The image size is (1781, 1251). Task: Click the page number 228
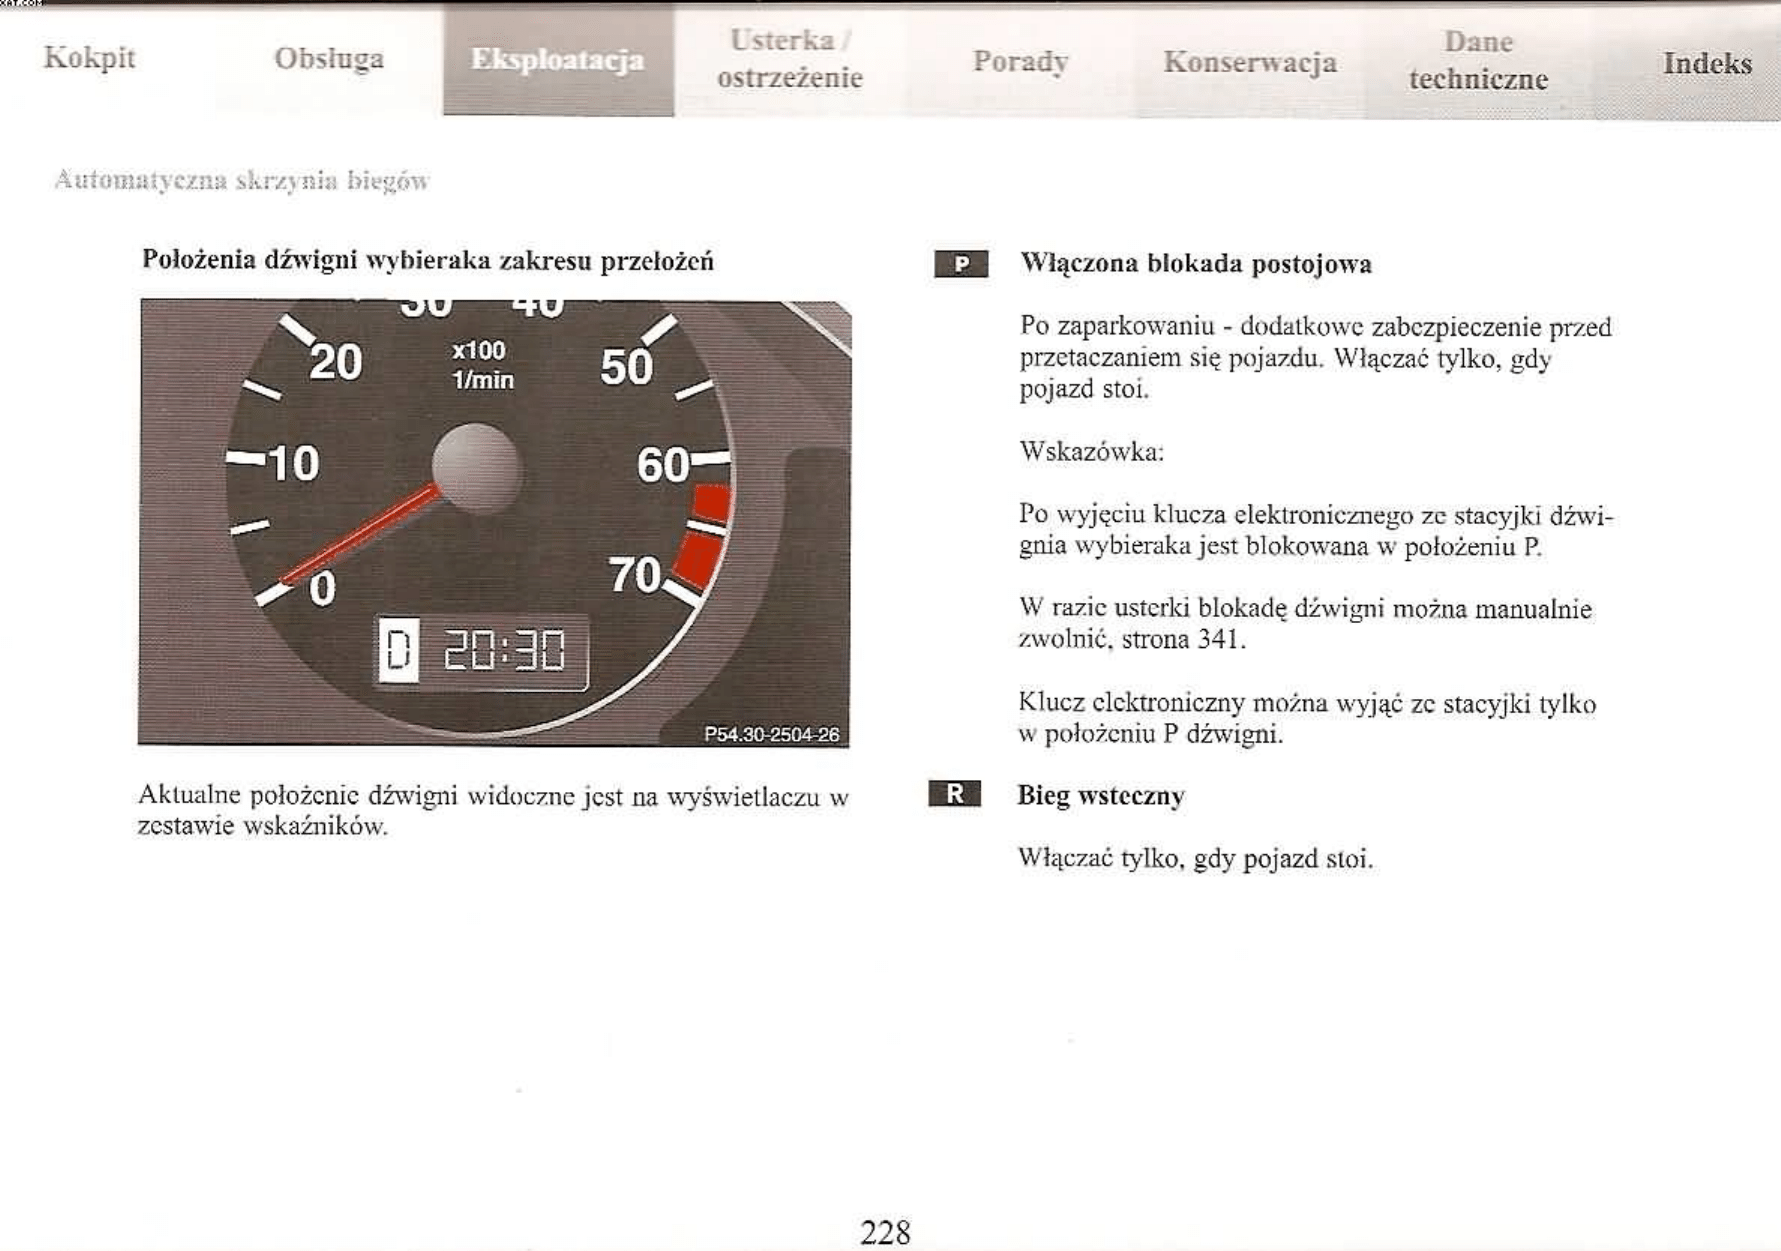885,1232
